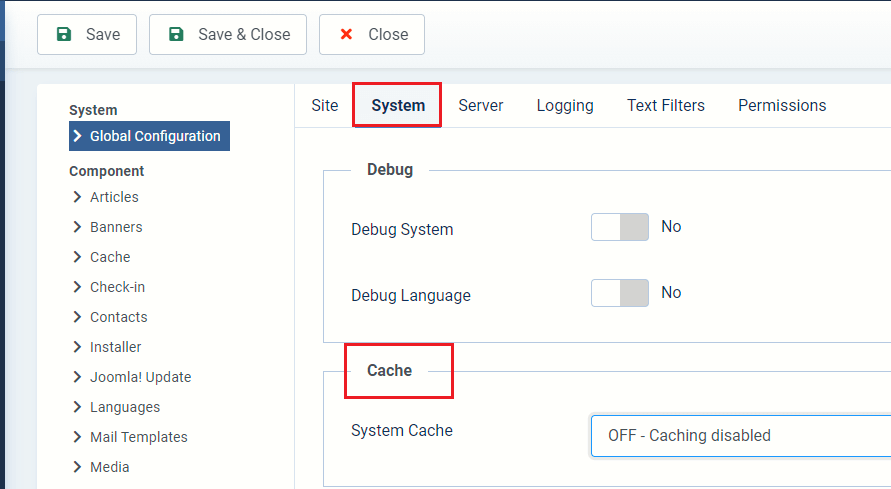
Task: Click the chevron icon beside Media
Action: coord(77,467)
